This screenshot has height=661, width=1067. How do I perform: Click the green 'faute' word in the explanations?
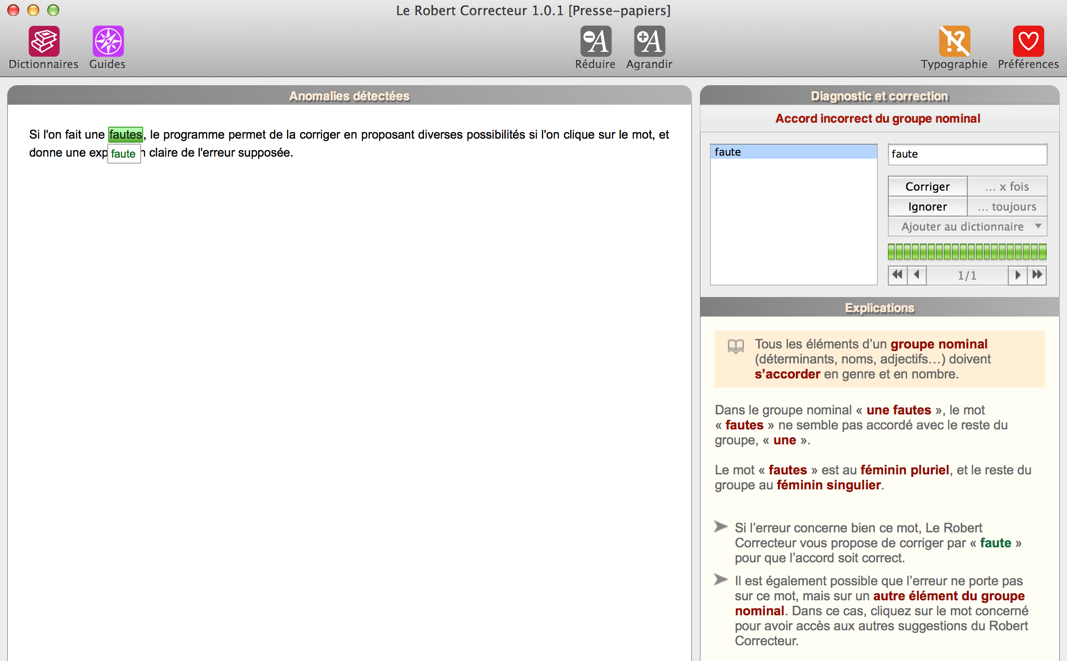coord(996,543)
